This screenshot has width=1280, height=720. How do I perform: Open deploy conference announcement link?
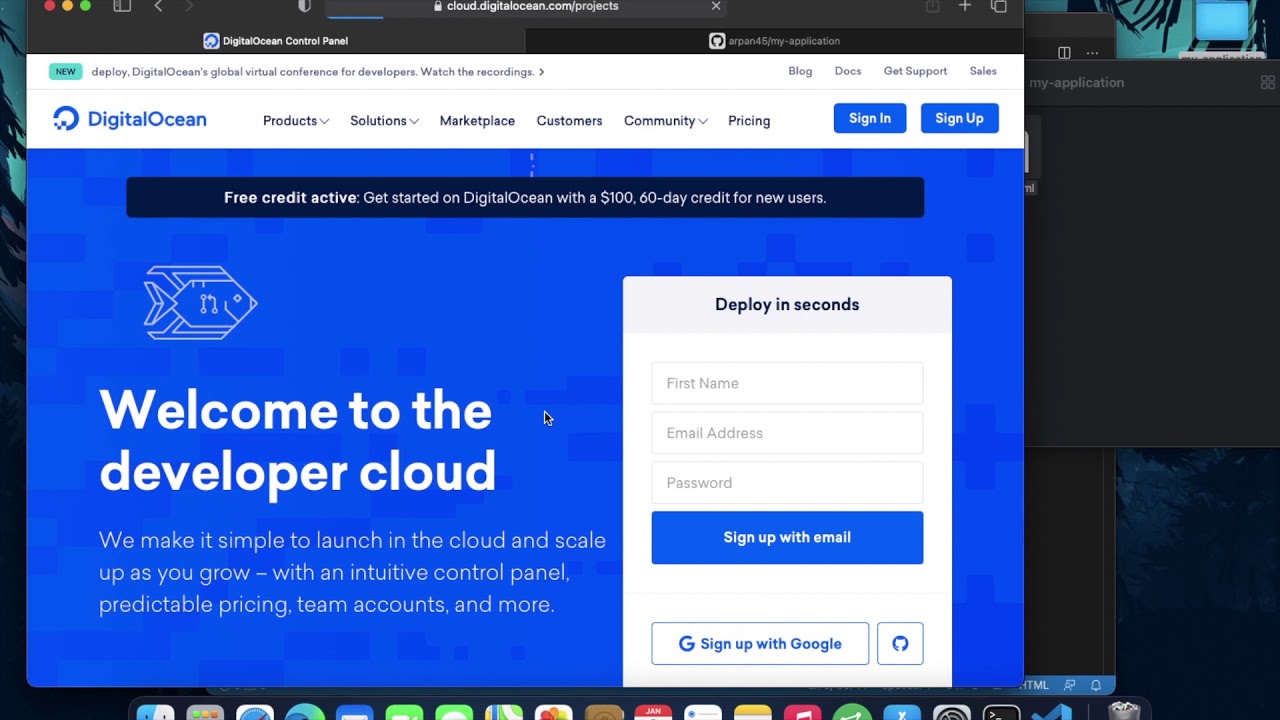318,72
